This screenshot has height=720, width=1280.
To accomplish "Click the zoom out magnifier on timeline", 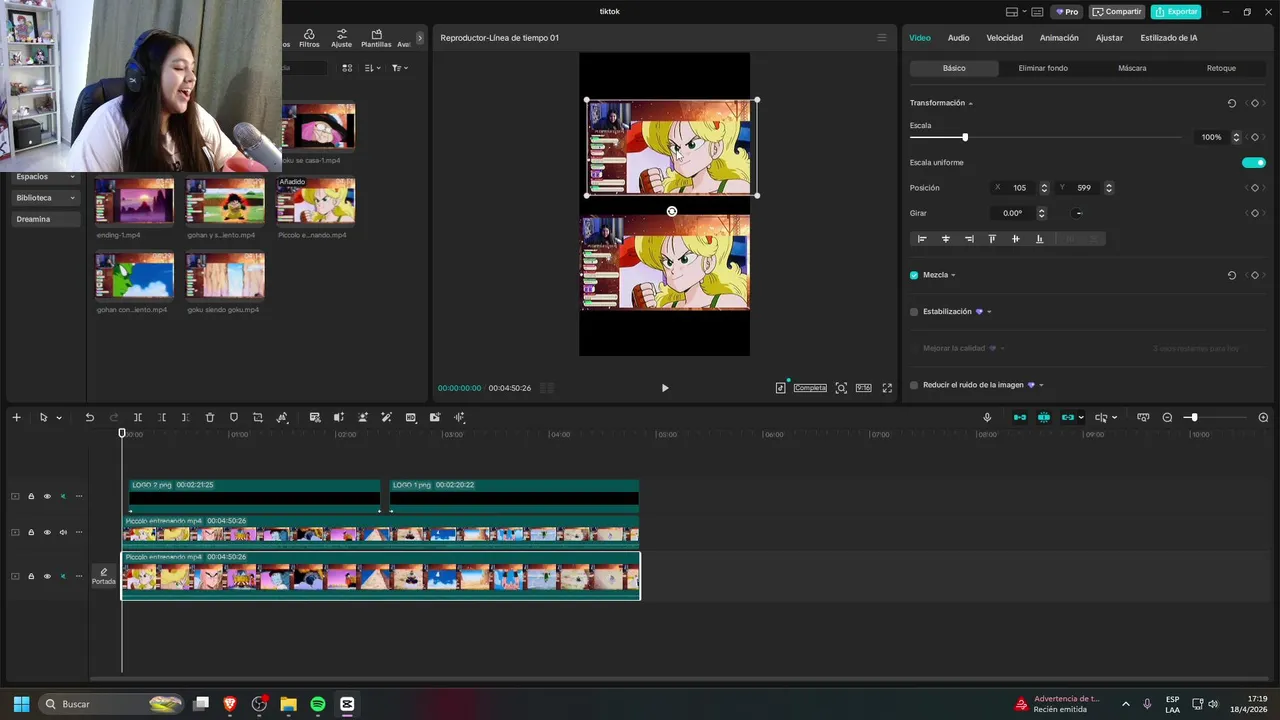I will coord(1167,417).
